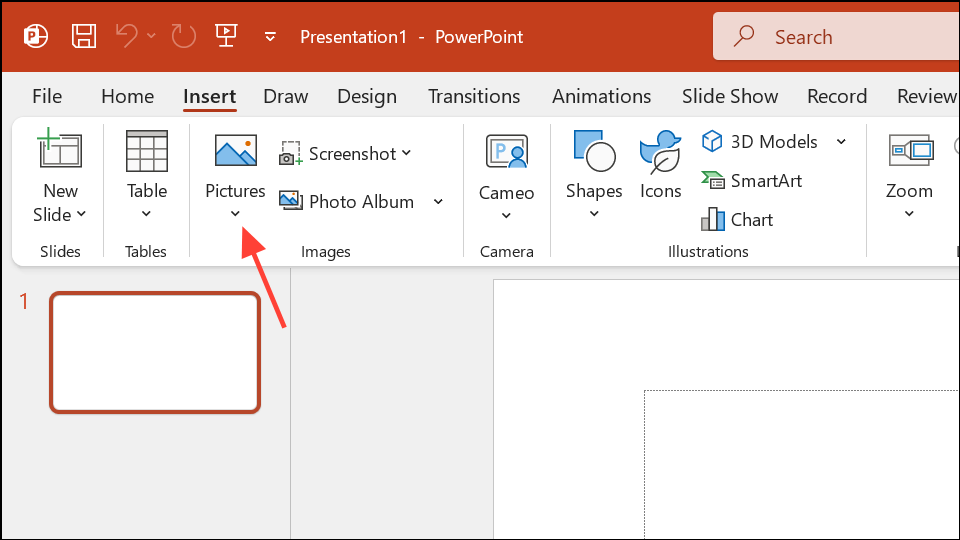Expand the 3D Models dropdown arrow
This screenshot has width=960, height=540.
tap(841, 141)
